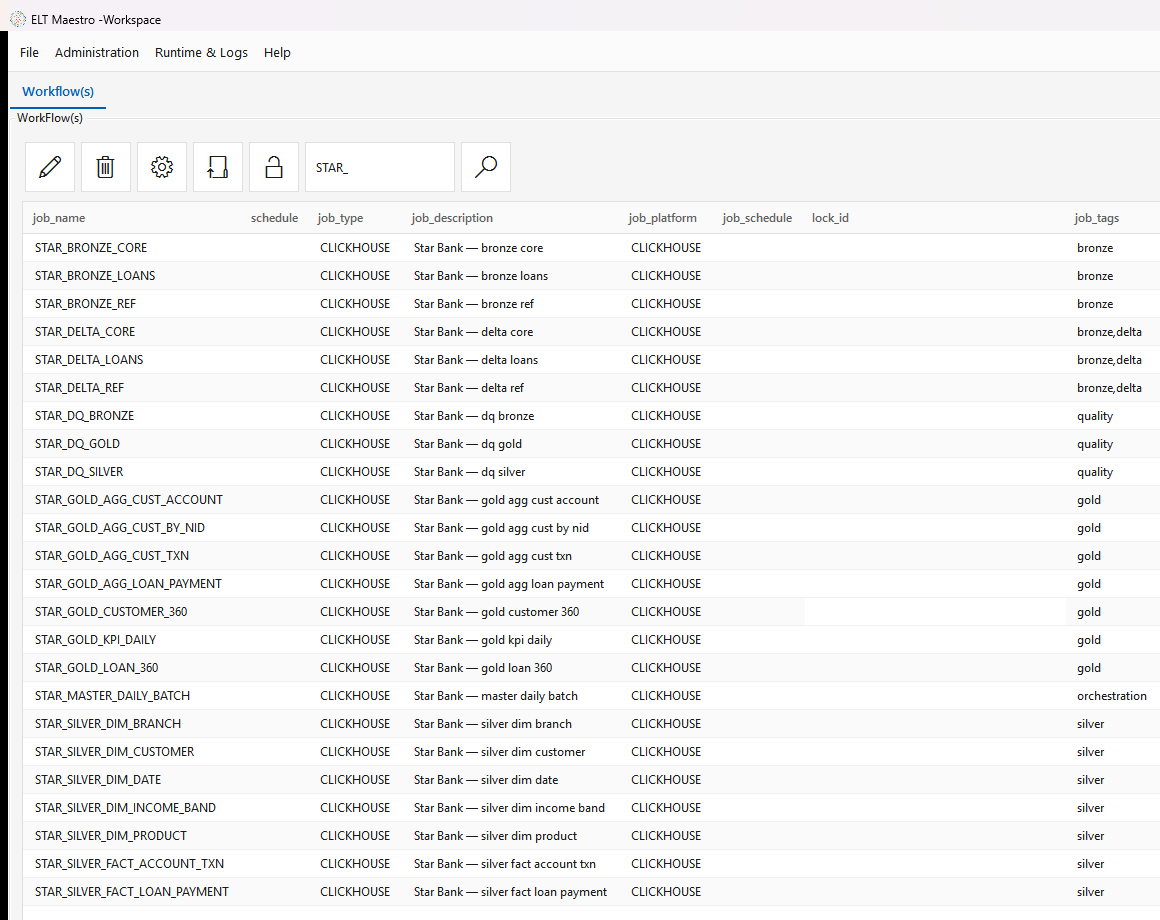Screen dimensions: 1160x920
Task: Select the STAR_SILVER_DIM_BRANCH job
Action: [x=108, y=724]
